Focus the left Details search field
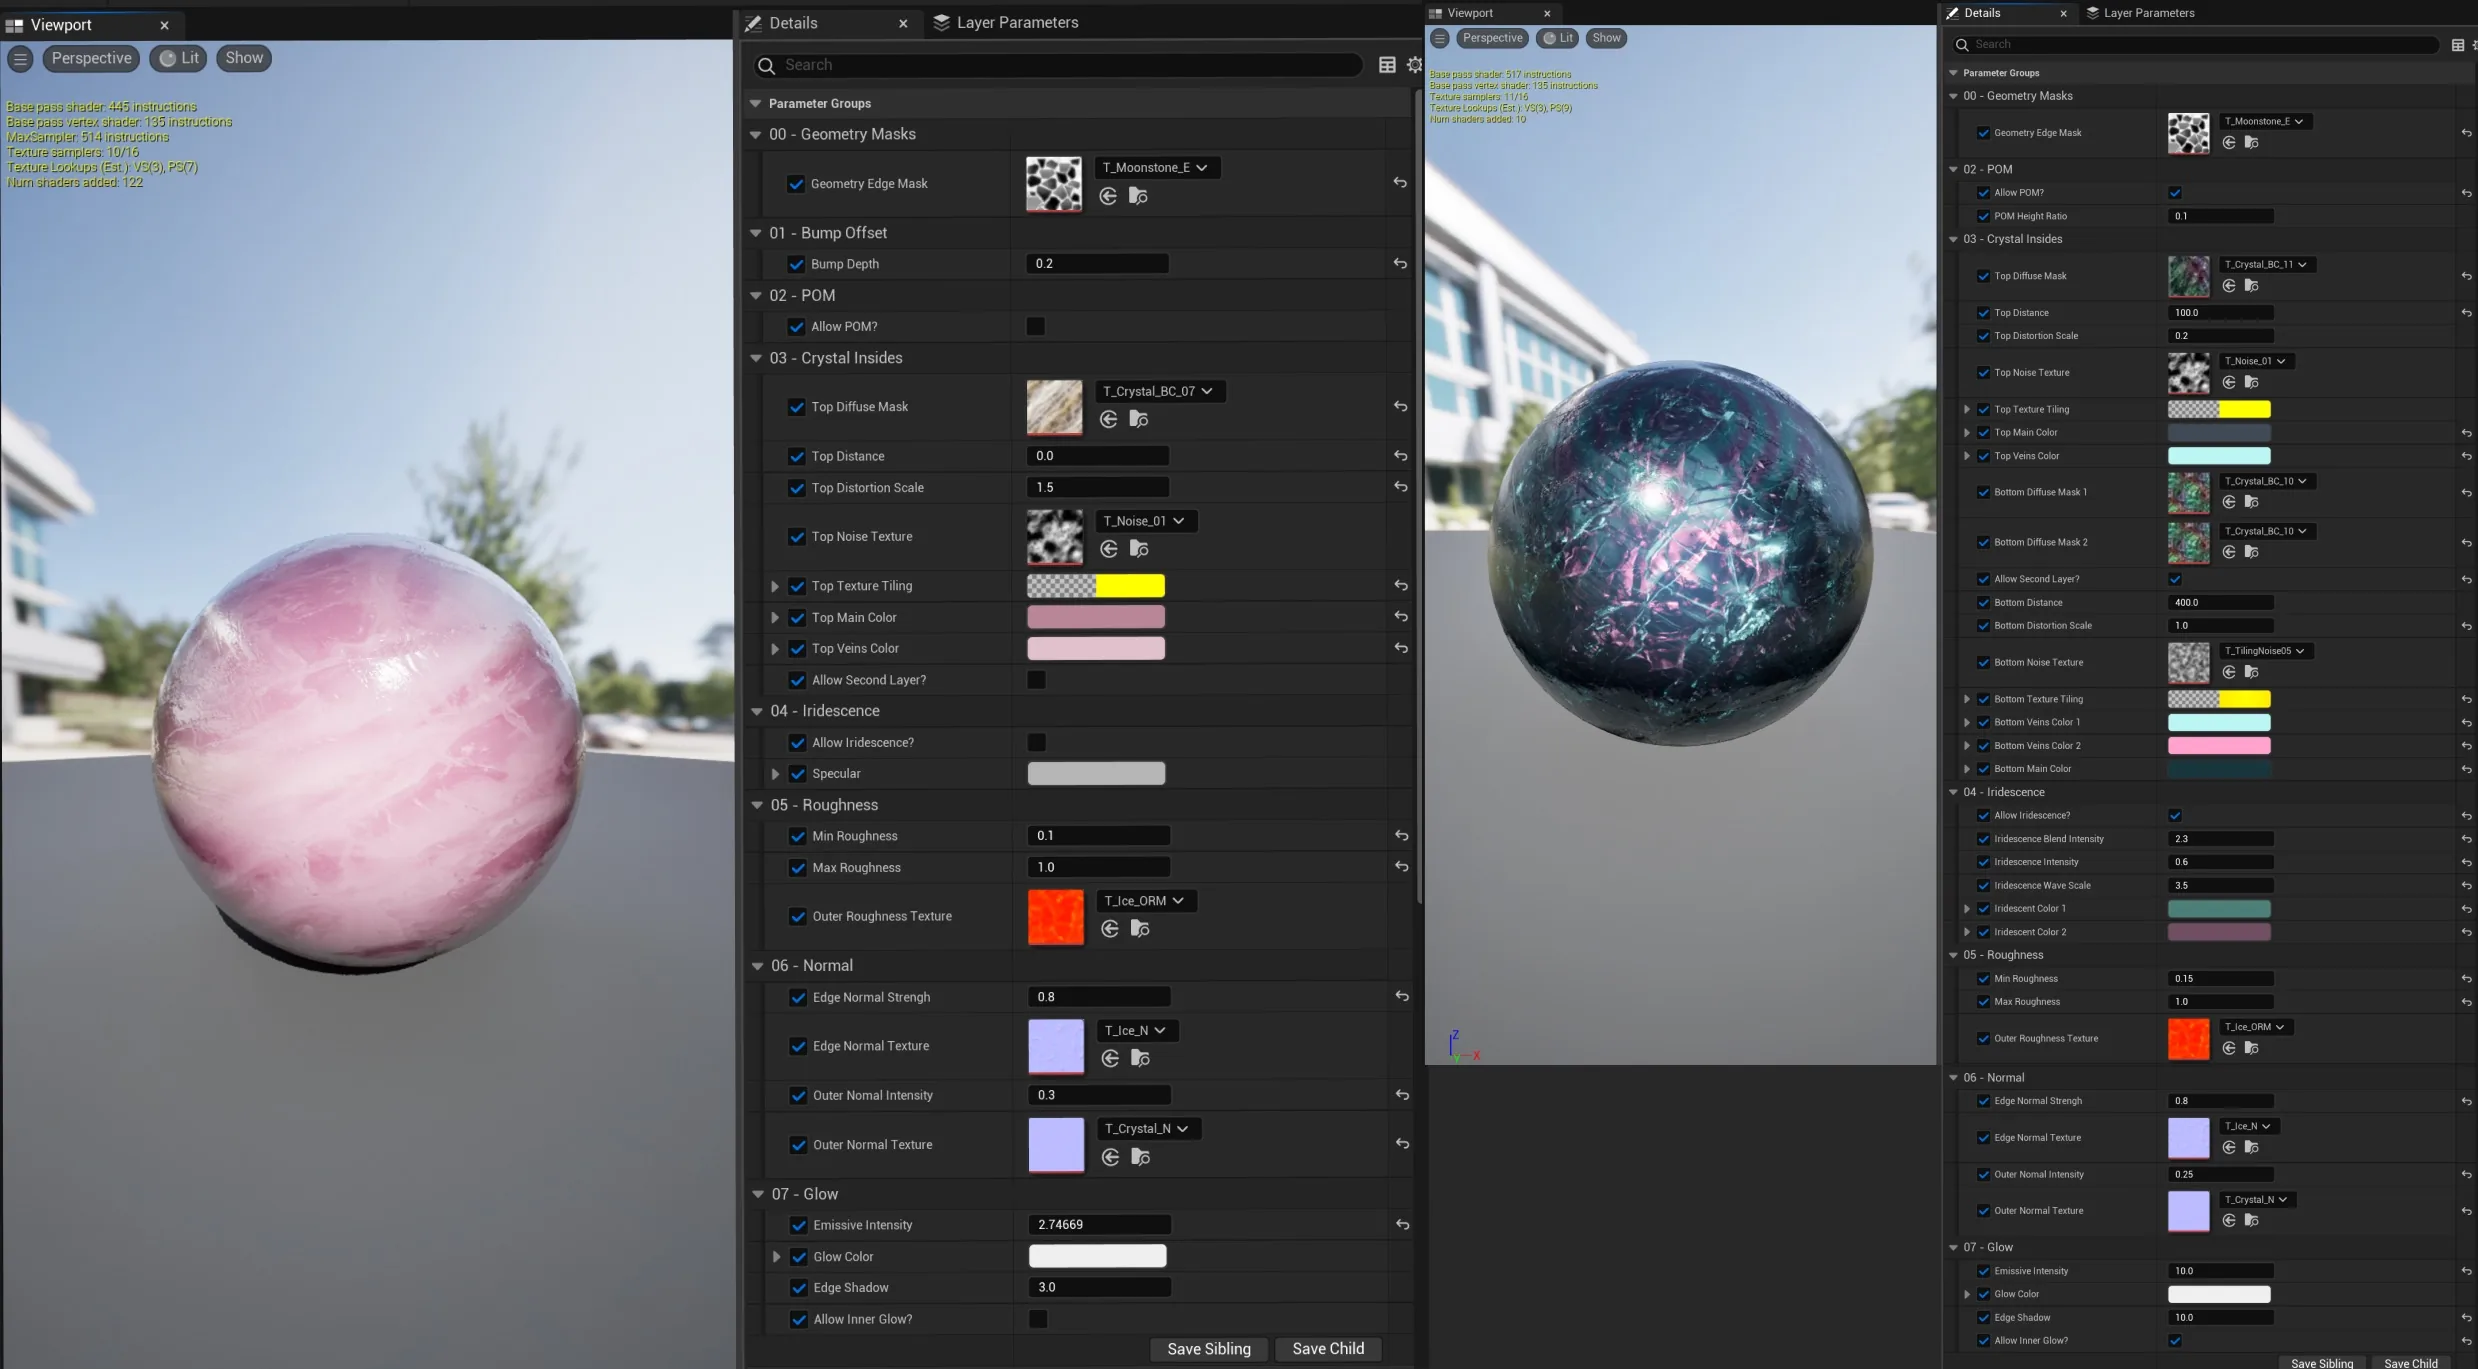The width and height of the screenshot is (2478, 1369). point(1058,65)
